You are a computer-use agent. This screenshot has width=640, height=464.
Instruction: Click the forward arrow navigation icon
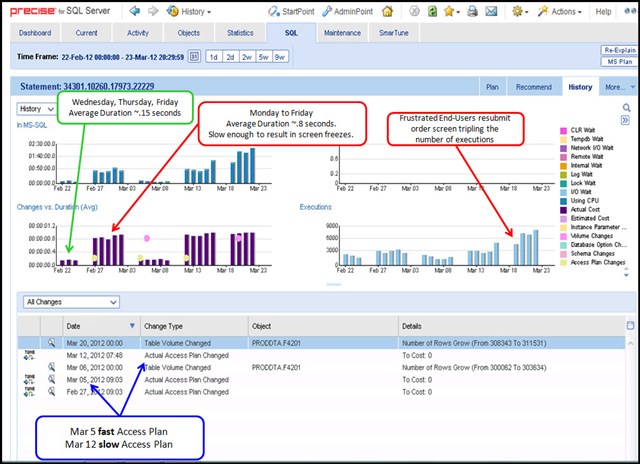[153, 11]
